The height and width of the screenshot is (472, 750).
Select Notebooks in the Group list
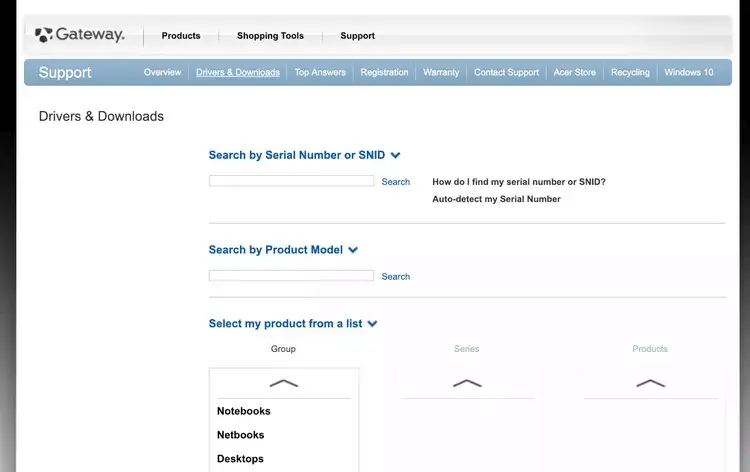click(x=243, y=411)
